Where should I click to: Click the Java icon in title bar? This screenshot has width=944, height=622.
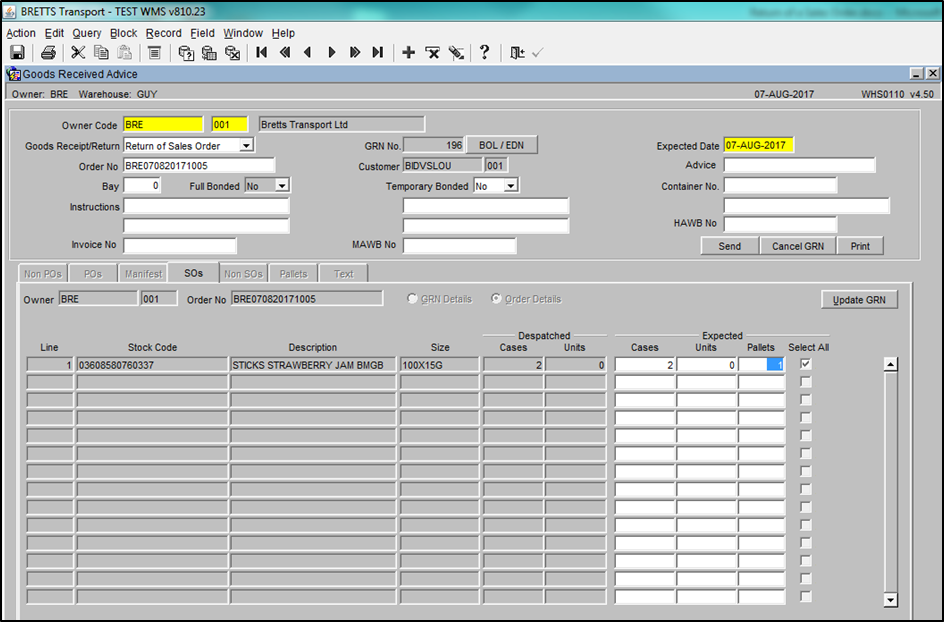click(x=10, y=11)
